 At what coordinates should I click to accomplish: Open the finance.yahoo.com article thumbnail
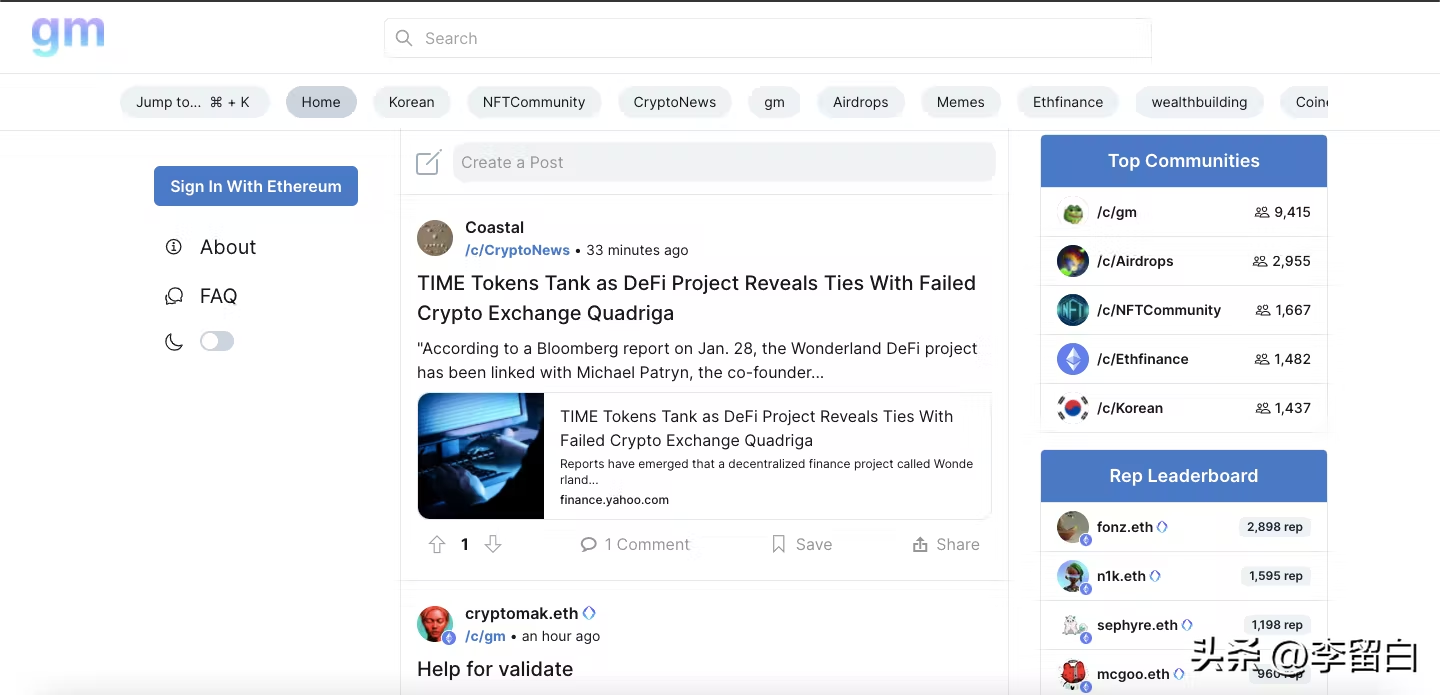point(481,456)
